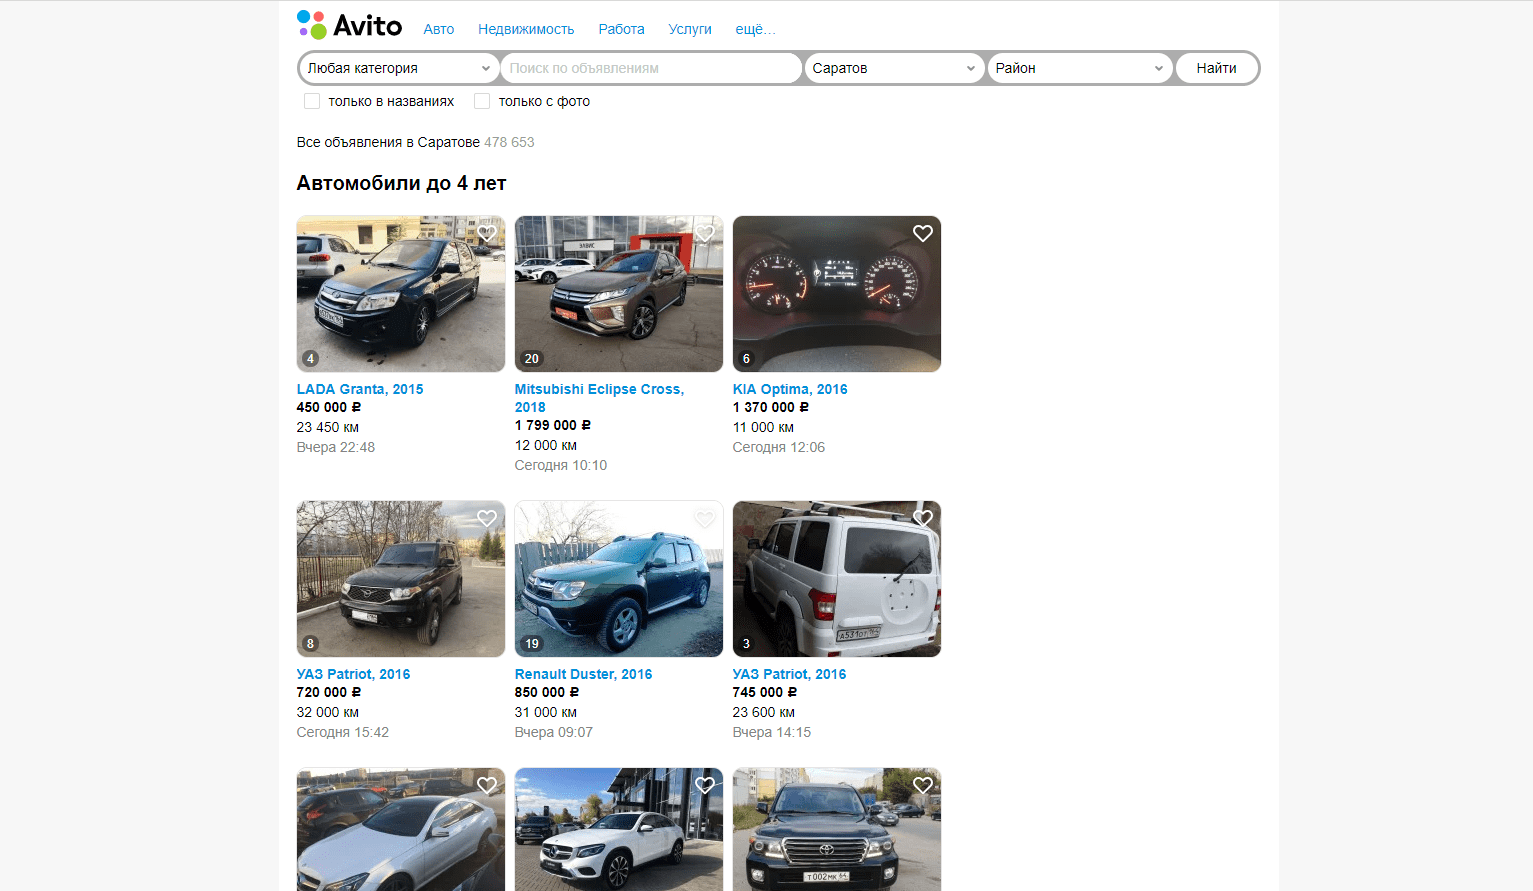The height and width of the screenshot is (891, 1533).
Task: Click the price «850 000 ₽»
Action: pyautogui.click(x=547, y=692)
